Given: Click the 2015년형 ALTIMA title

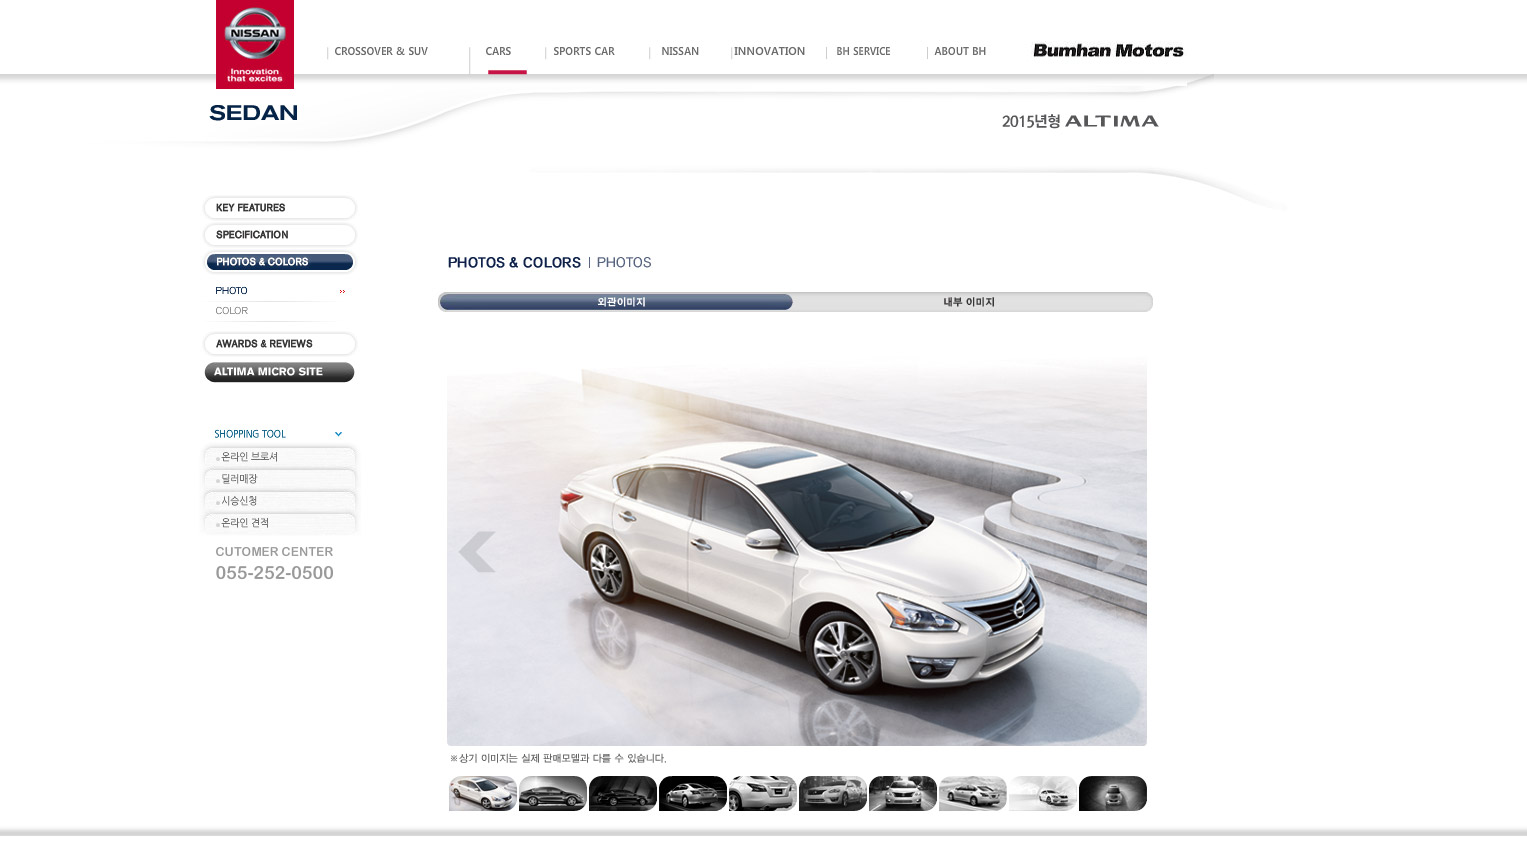Looking at the screenshot, I should (1080, 121).
